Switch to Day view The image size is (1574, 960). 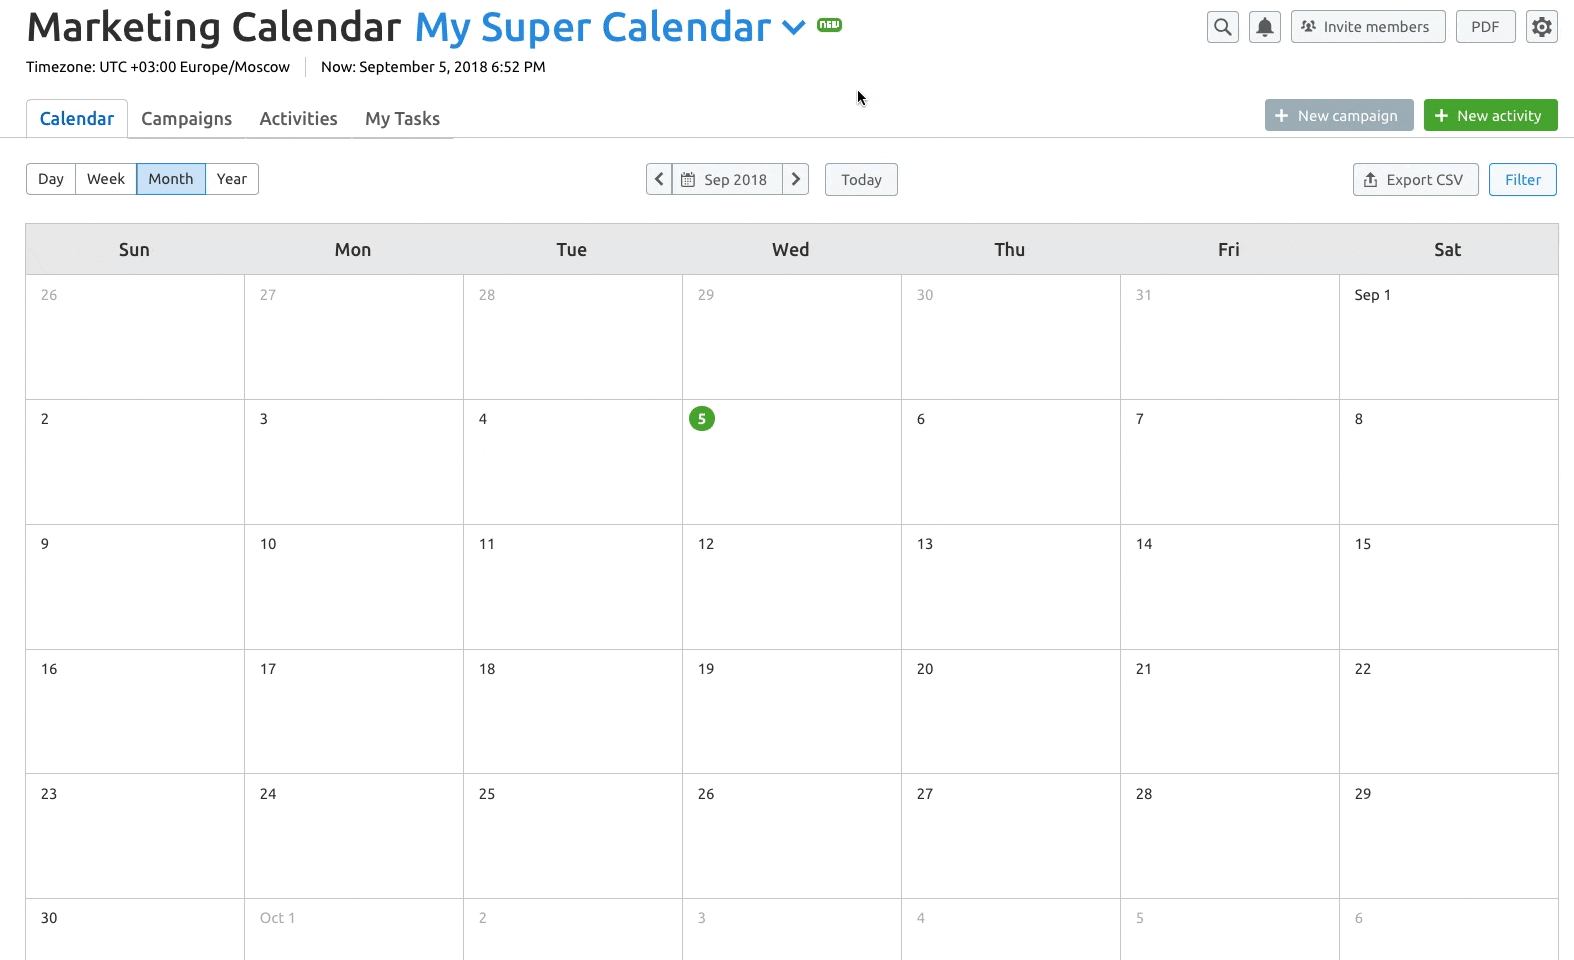51,179
